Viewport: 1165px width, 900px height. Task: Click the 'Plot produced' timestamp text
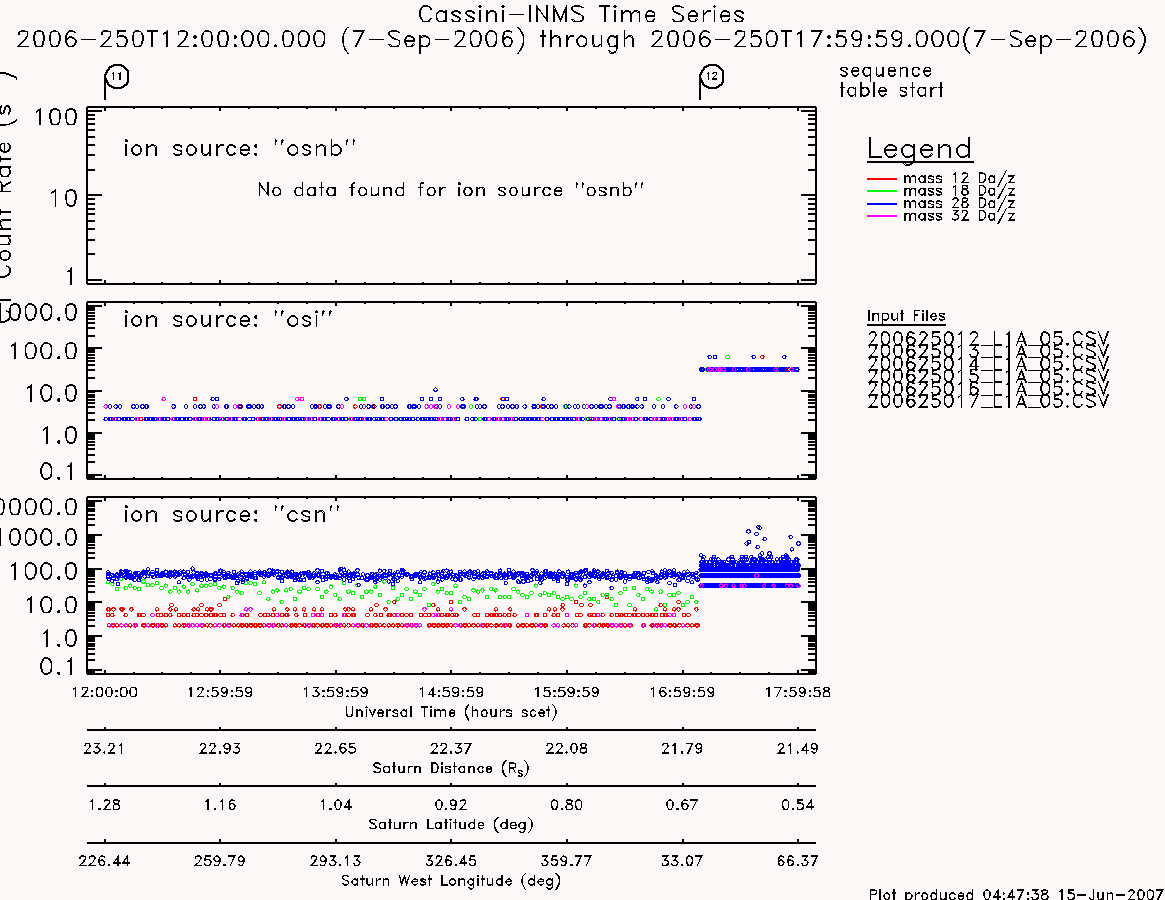point(1016,893)
